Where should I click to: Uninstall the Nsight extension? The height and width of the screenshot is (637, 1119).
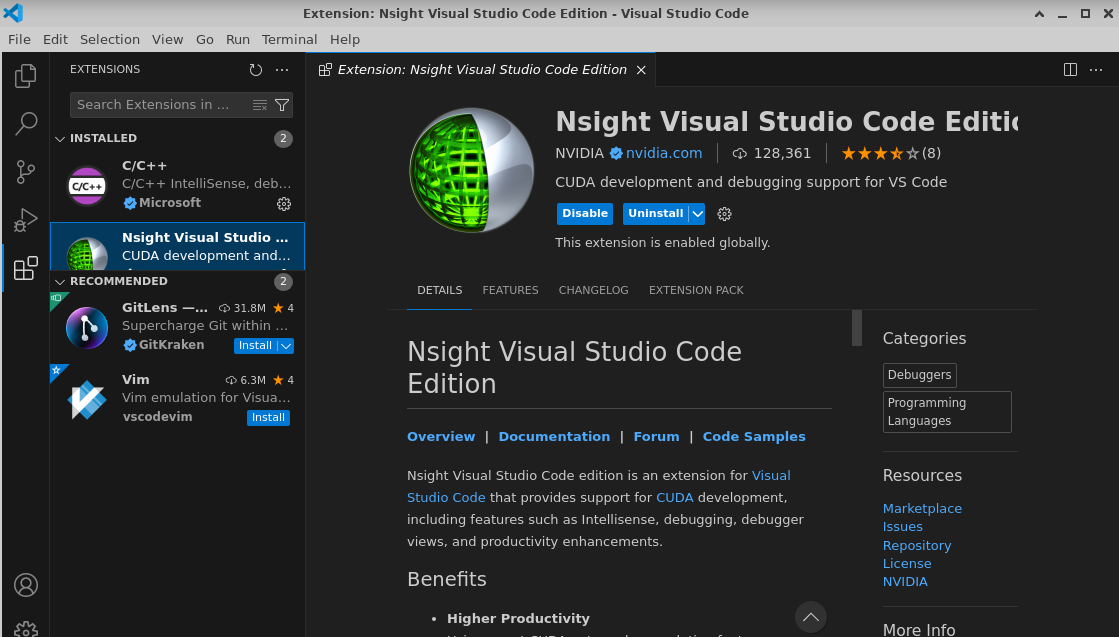(655, 213)
